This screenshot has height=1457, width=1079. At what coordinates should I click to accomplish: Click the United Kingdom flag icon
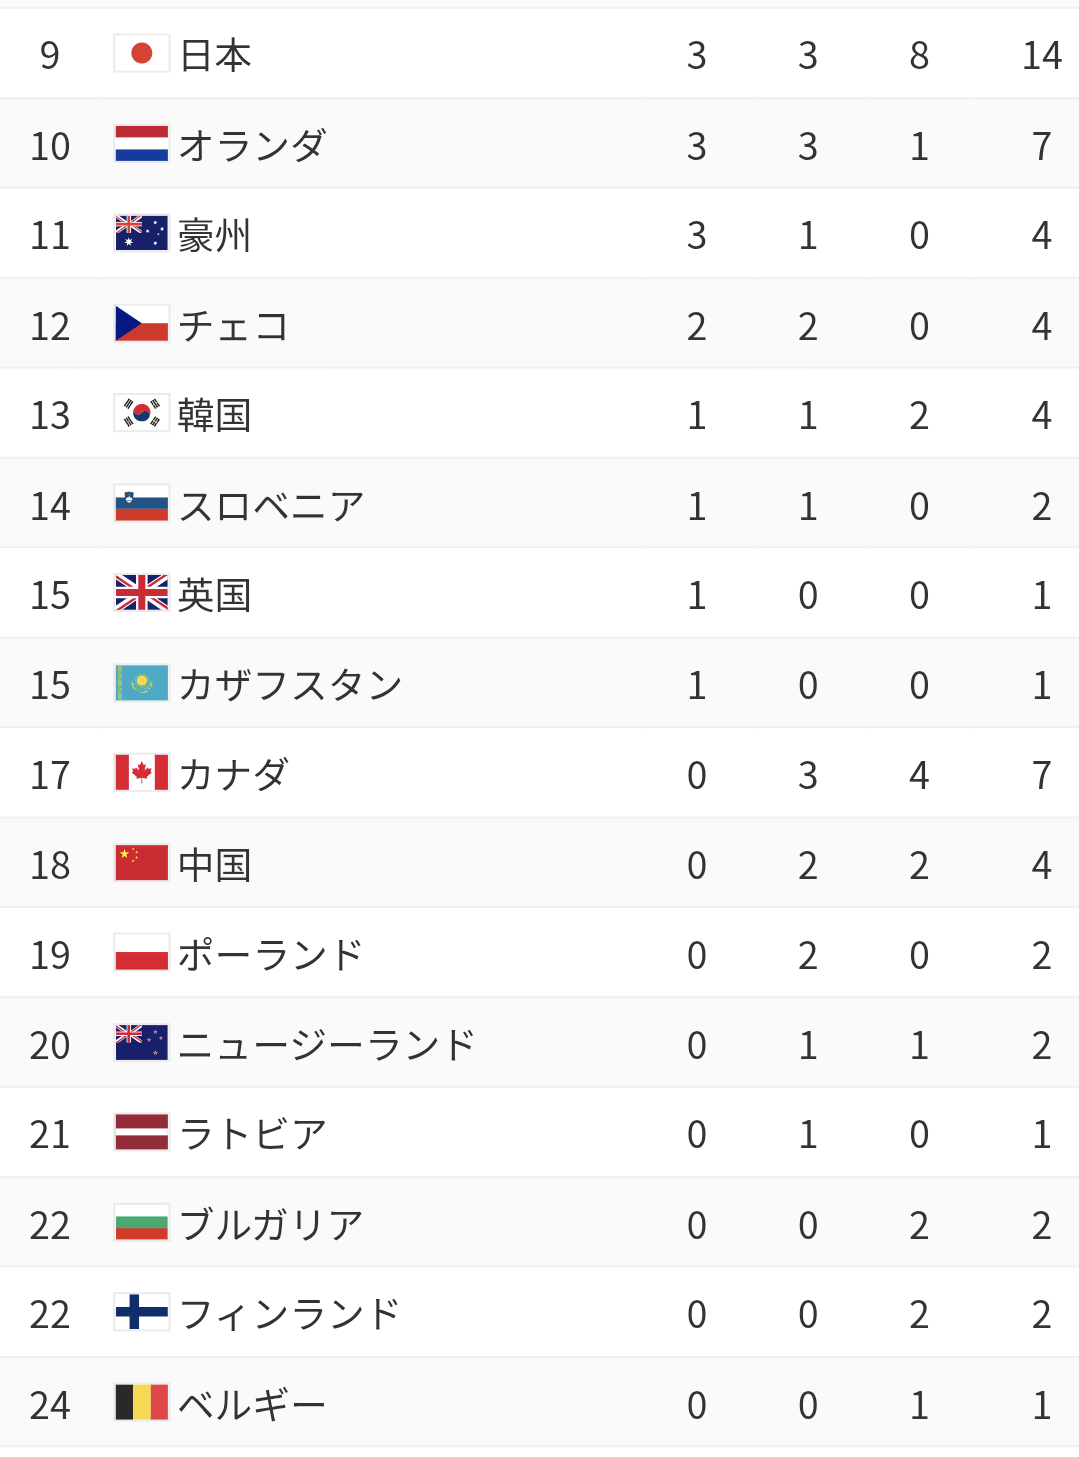tap(141, 594)
